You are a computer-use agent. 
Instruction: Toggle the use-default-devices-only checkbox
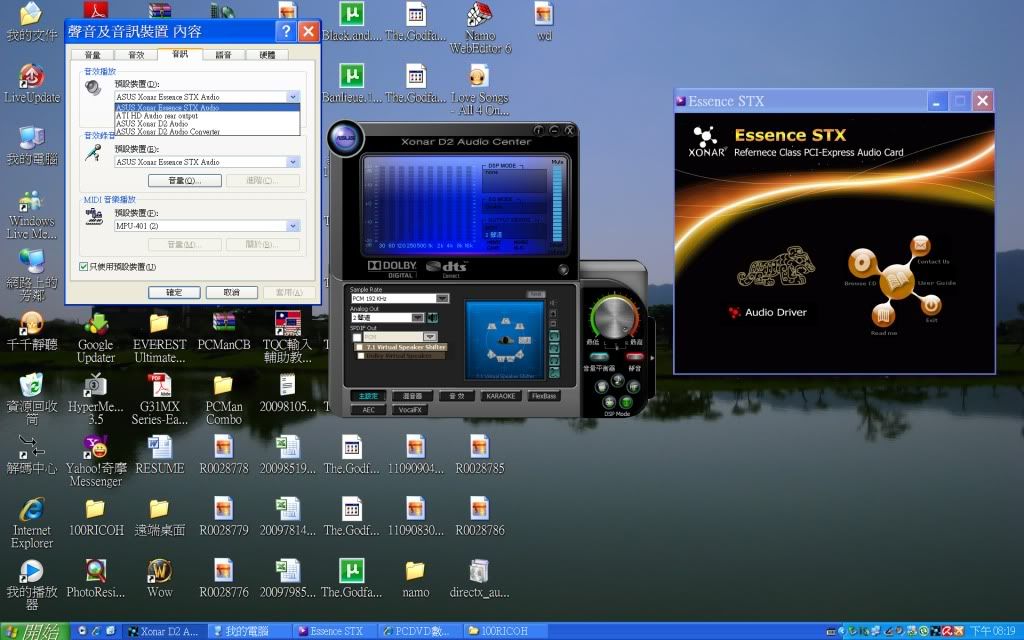(84, 266)
